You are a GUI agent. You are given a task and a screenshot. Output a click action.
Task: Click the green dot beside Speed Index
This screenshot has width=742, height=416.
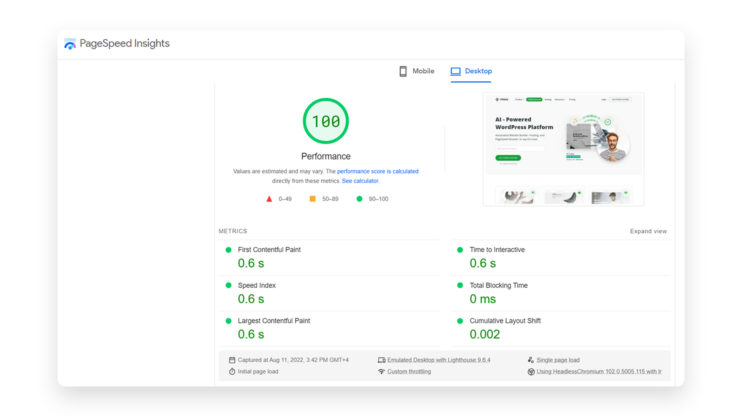(229, 285)
